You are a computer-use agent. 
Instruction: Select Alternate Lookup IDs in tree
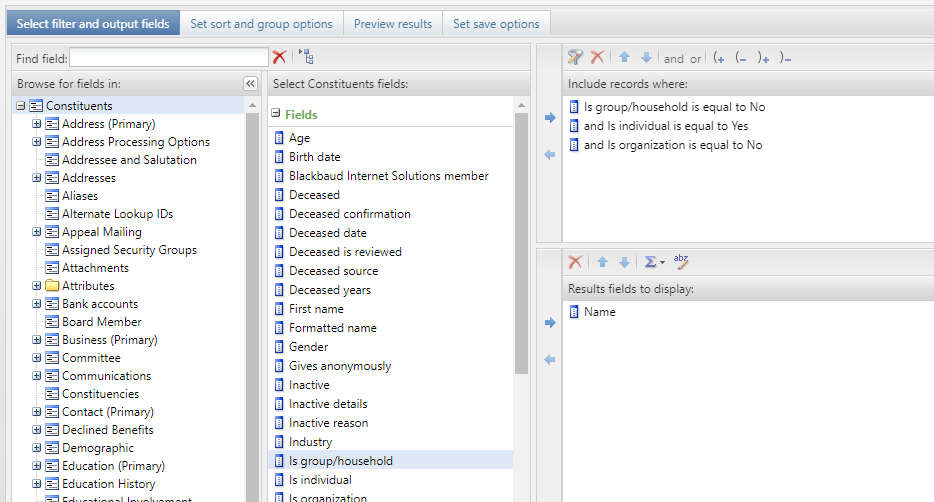pos(117,214)
